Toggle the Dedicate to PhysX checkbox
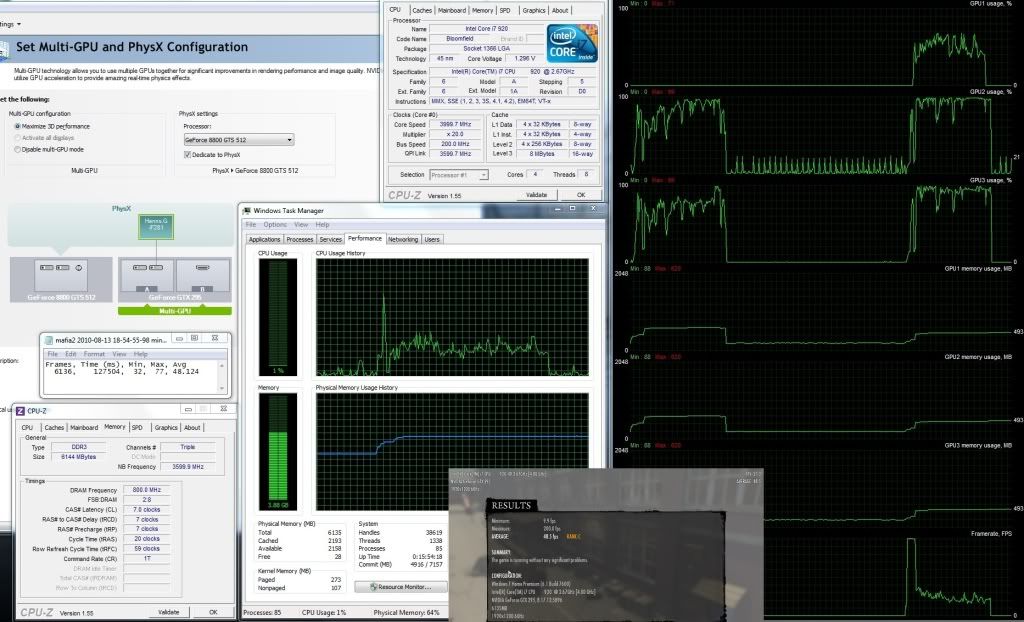The height and width of the screenshot is (622, 1024). [x=187, y=155]
